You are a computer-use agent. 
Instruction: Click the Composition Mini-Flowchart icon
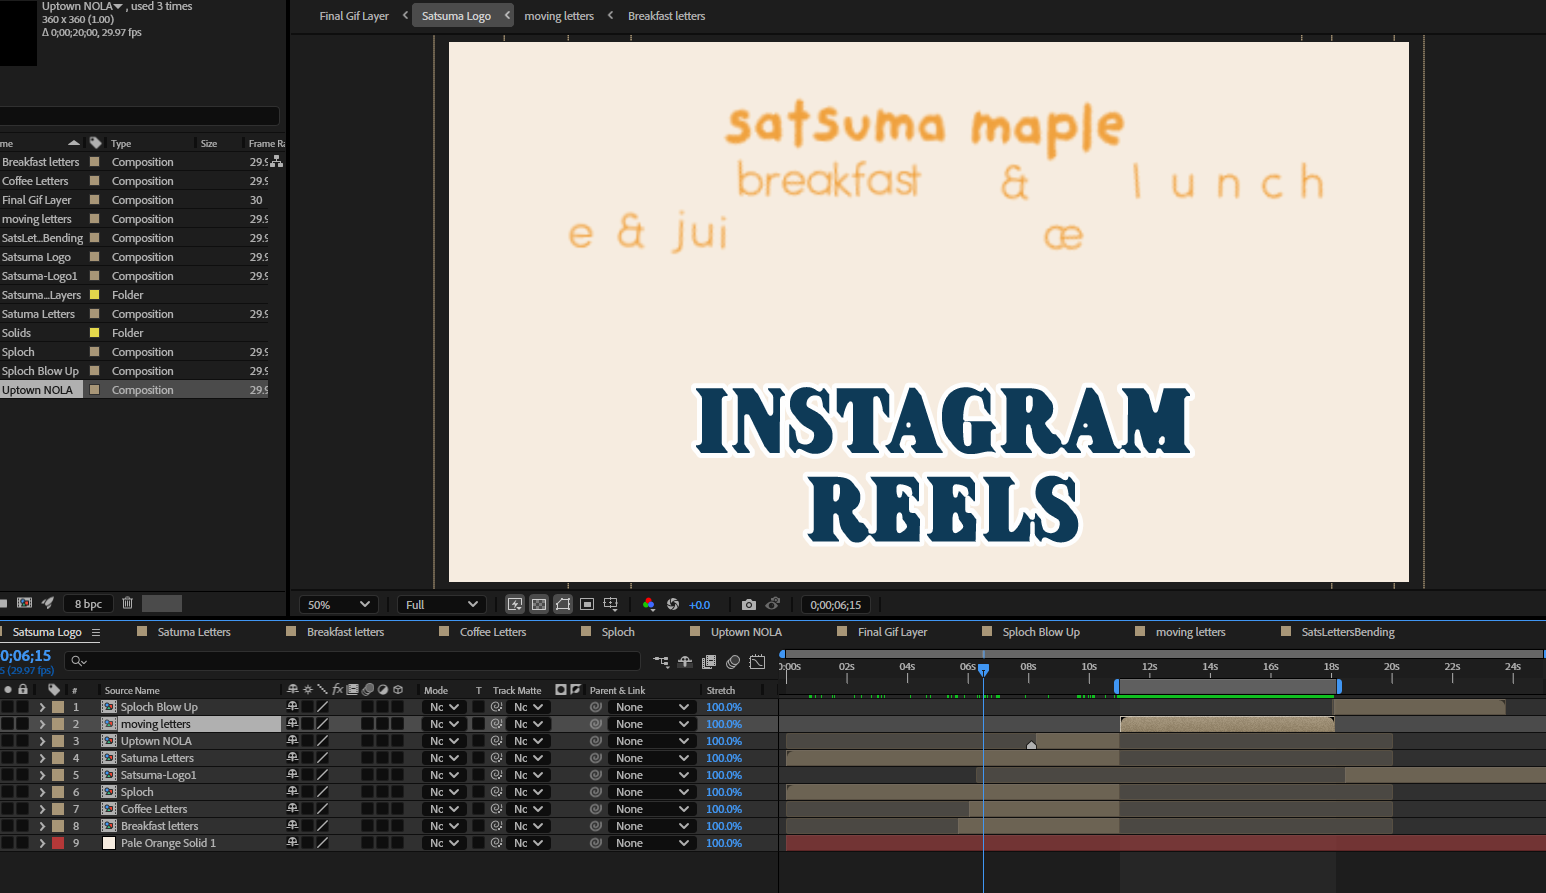point(661,661)
